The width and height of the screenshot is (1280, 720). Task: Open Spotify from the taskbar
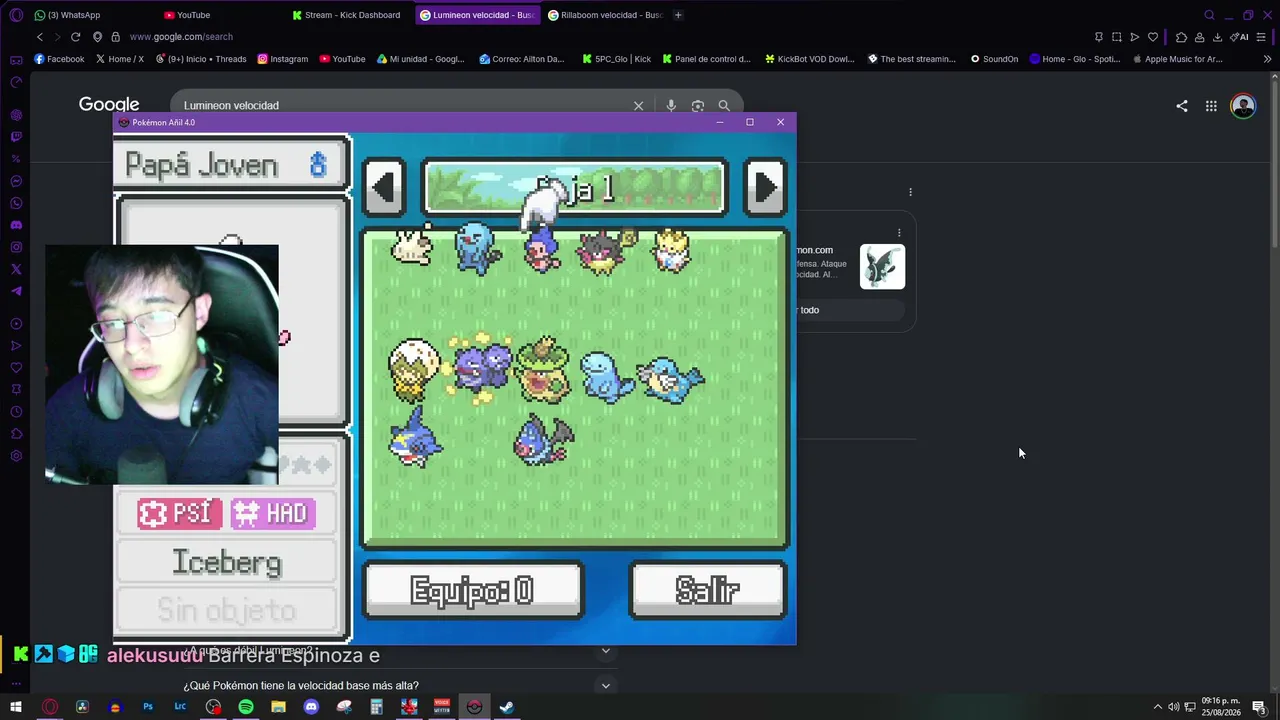point(246,707)
